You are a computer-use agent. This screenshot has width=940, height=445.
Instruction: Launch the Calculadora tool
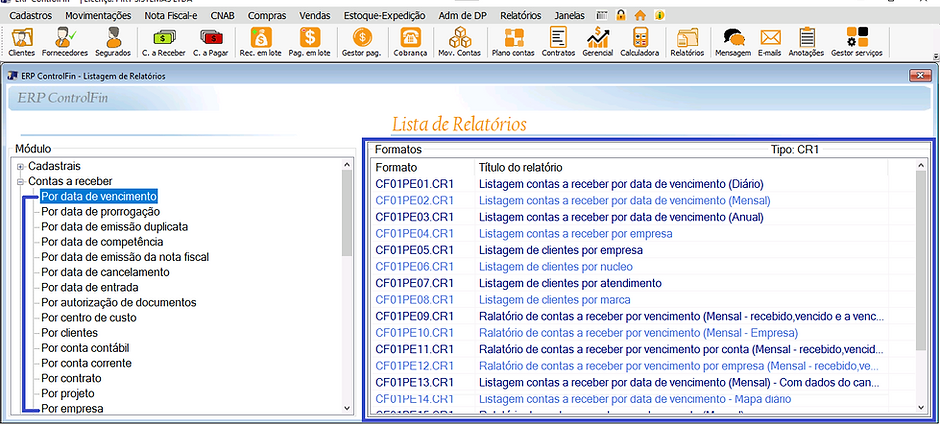(x=640, y=42)
